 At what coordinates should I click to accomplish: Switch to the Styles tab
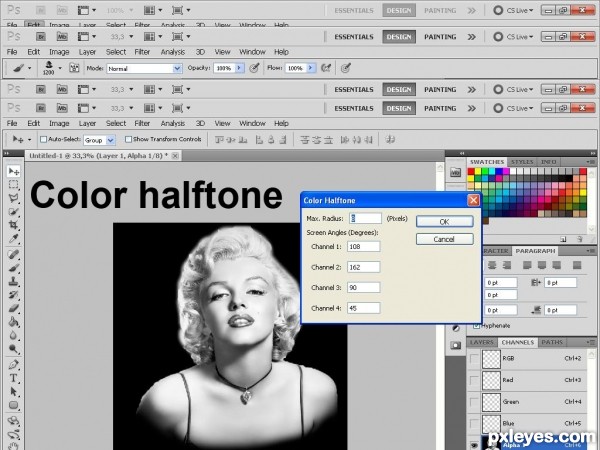[522, 162]
